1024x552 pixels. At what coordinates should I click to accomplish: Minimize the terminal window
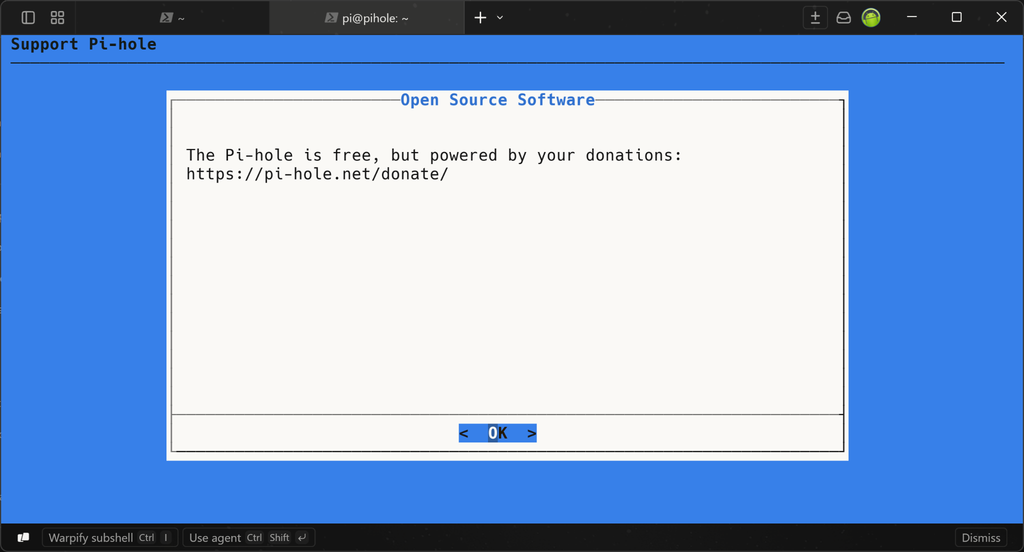pyautogui.click(x=912, y=18)
